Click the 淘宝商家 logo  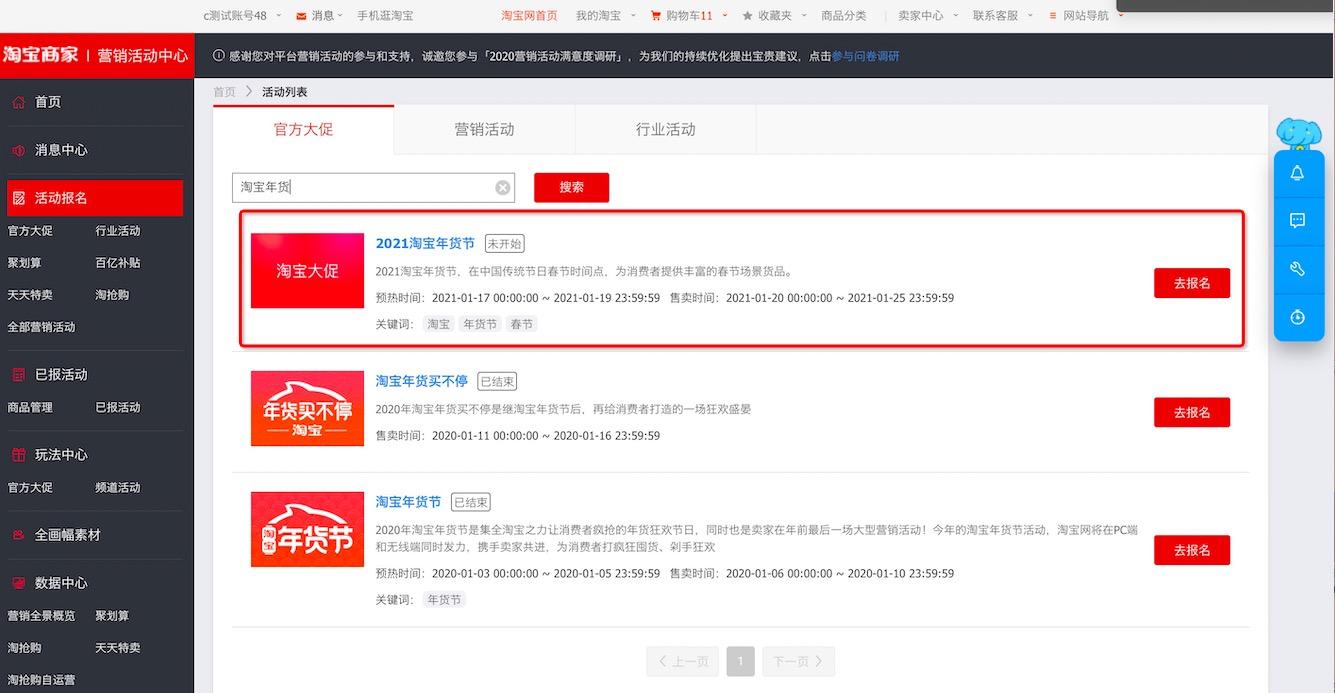41,55
